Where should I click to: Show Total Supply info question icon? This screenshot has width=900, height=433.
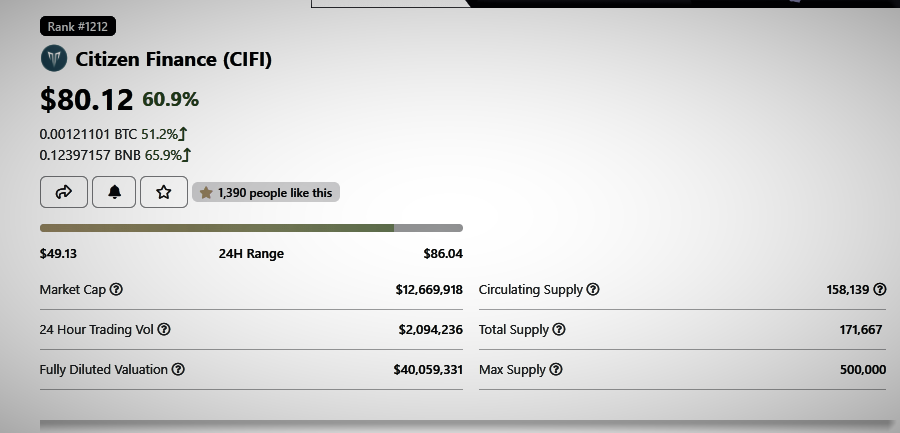[x=558, y=330]
